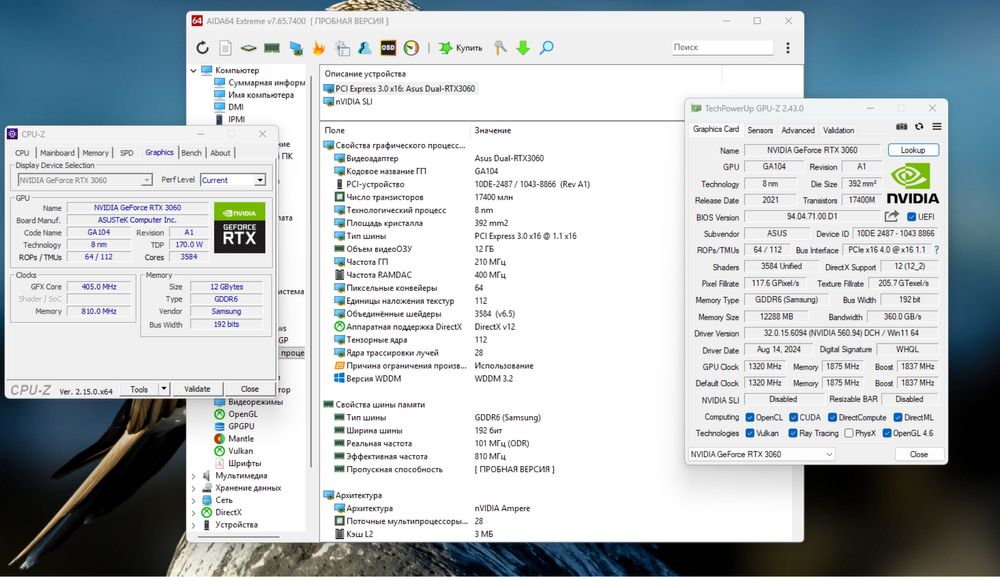Focus the Поиск search field in AIDA64

[x=722, y=47]
